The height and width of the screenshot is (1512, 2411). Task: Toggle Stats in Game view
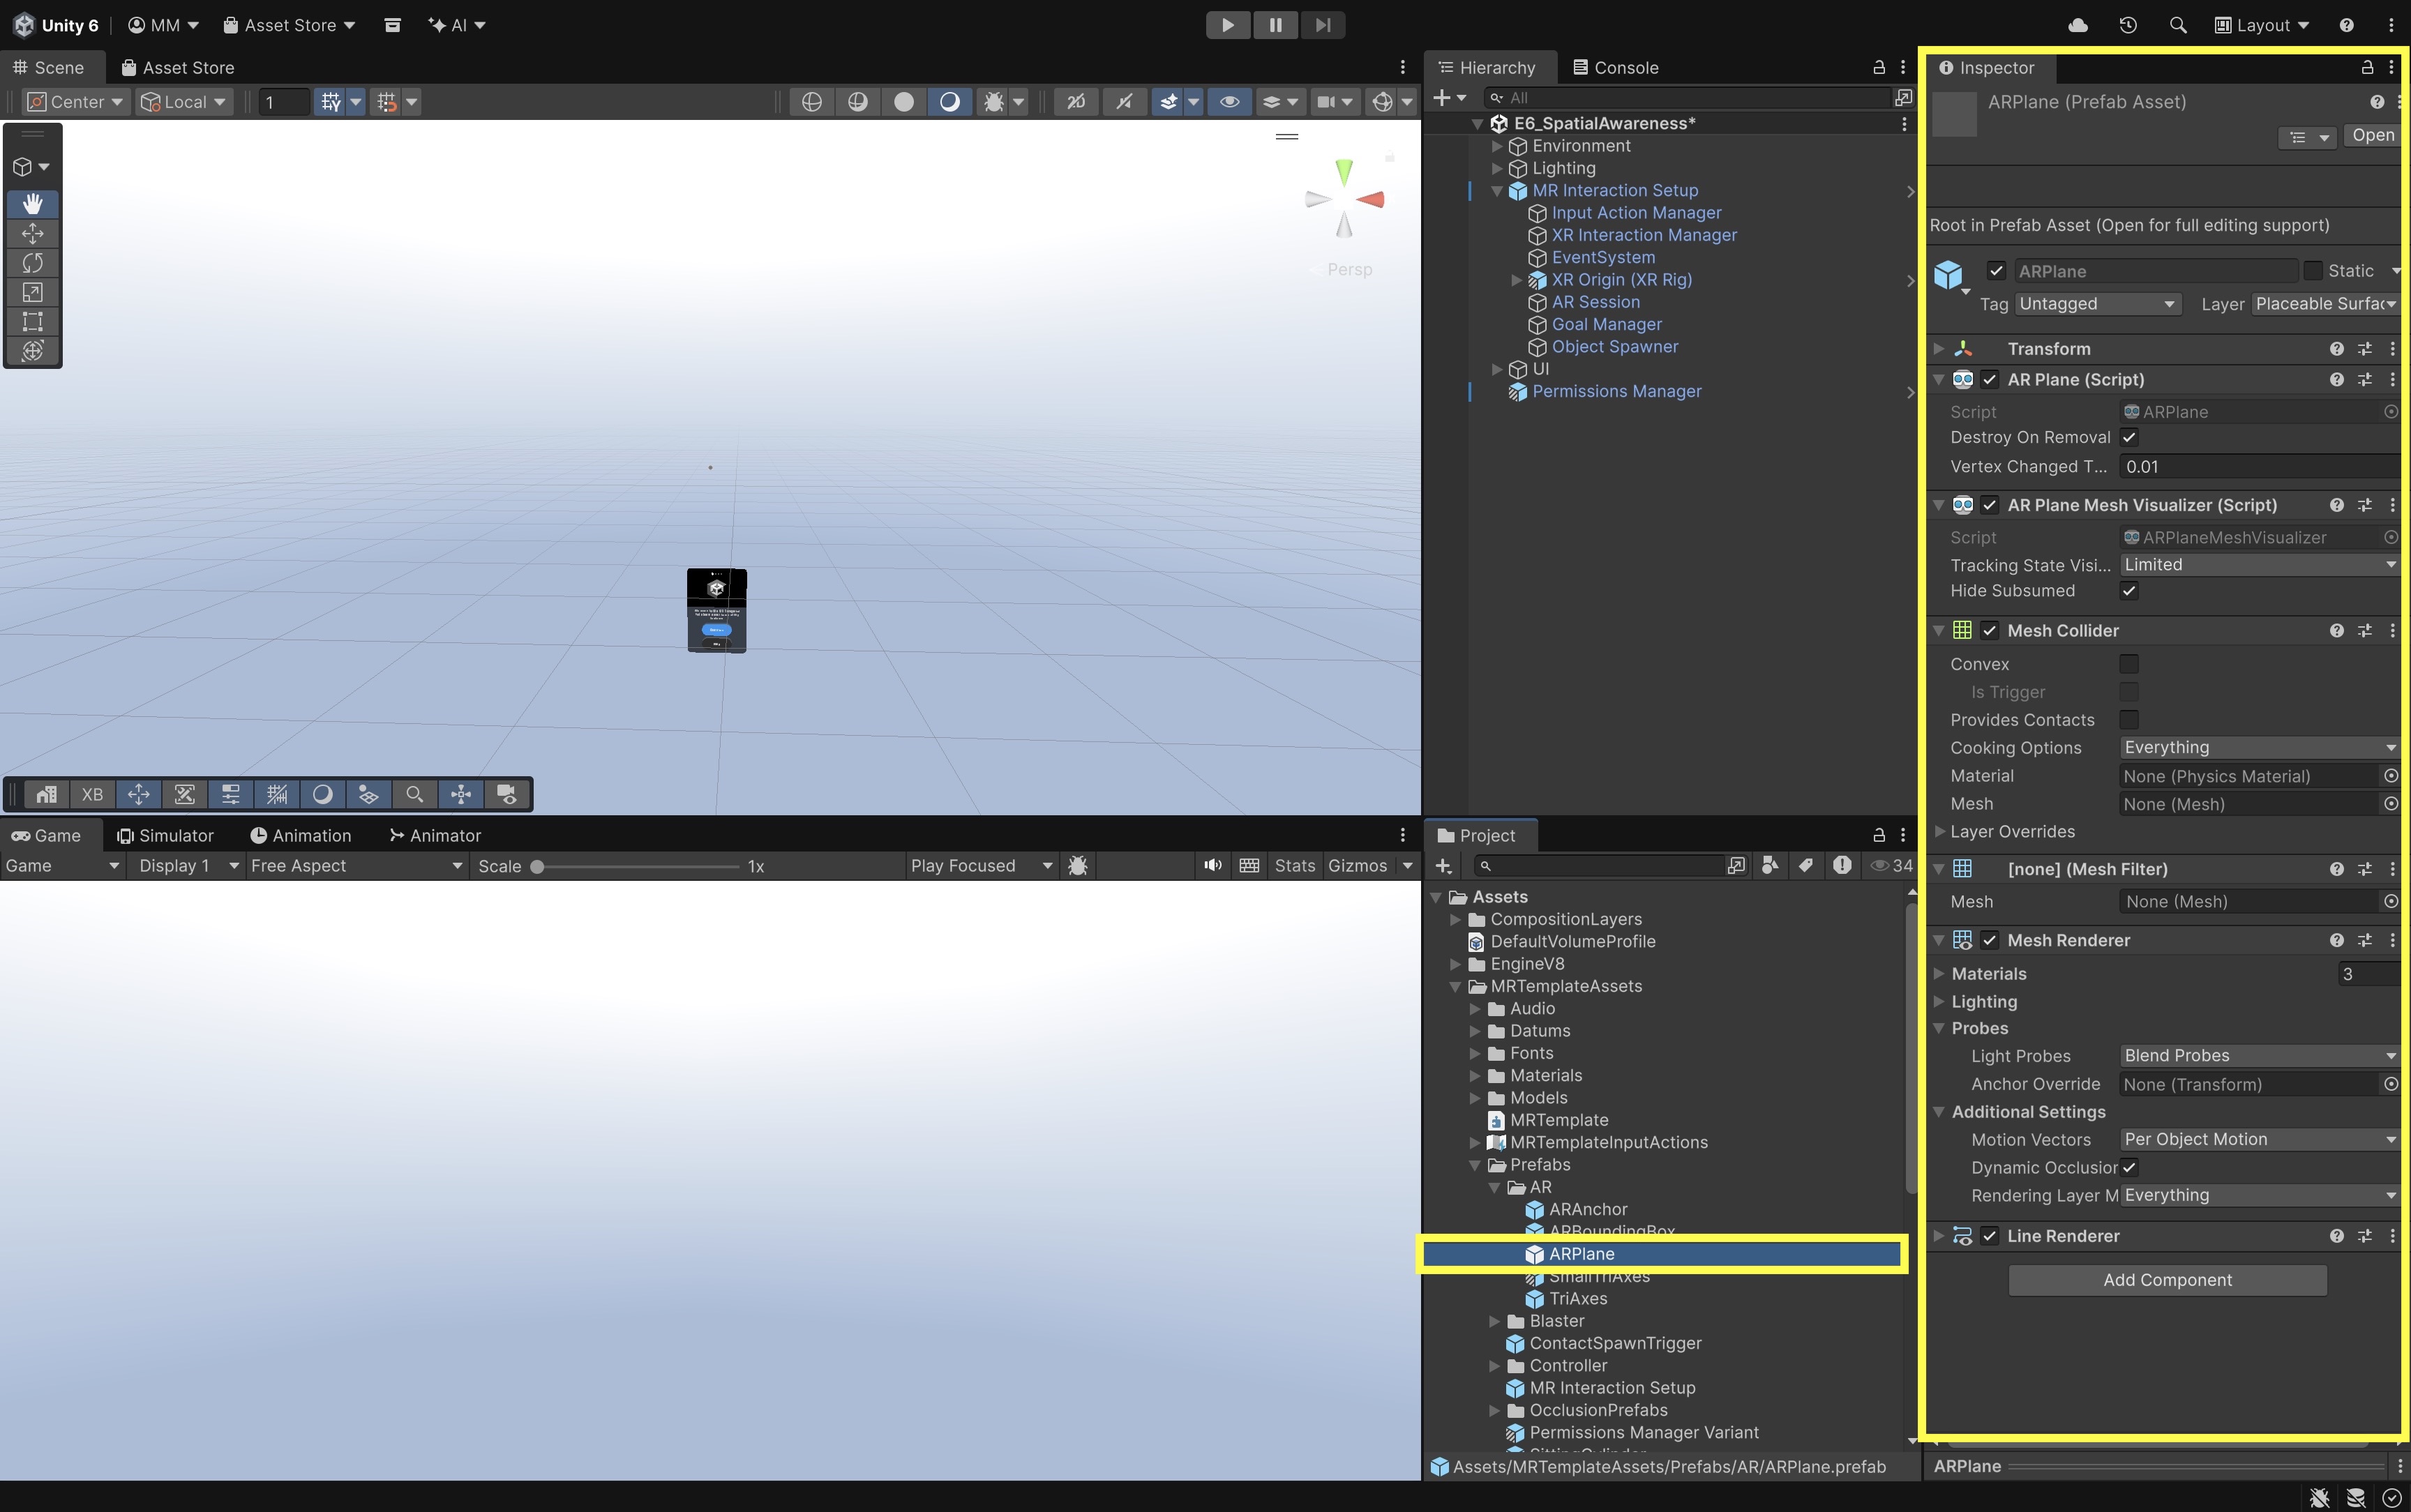pyautogui.click(x=1294, y=866)
